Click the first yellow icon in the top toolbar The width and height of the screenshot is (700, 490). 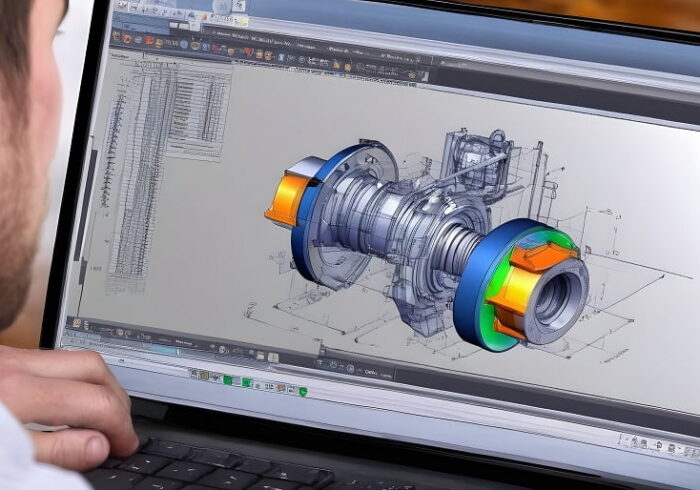coord(116,36)
